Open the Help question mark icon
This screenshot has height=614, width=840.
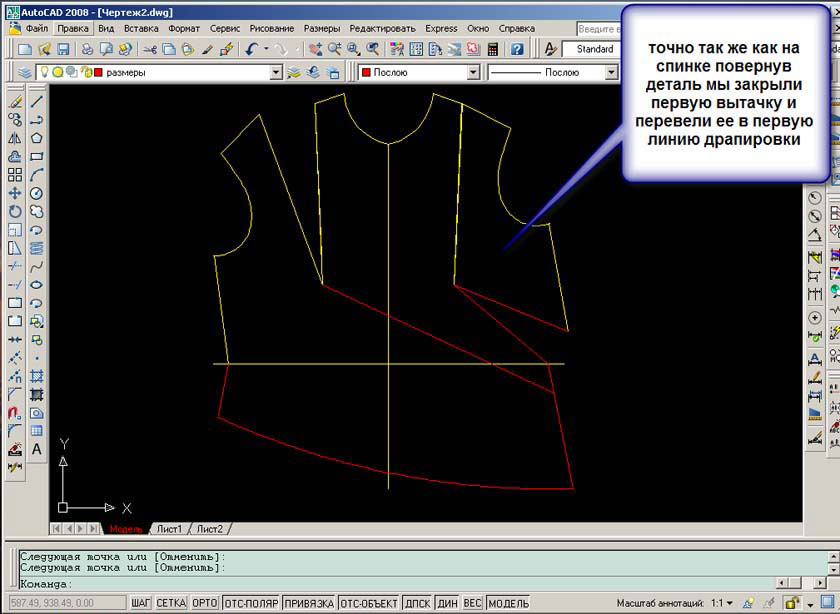(517, 48)
